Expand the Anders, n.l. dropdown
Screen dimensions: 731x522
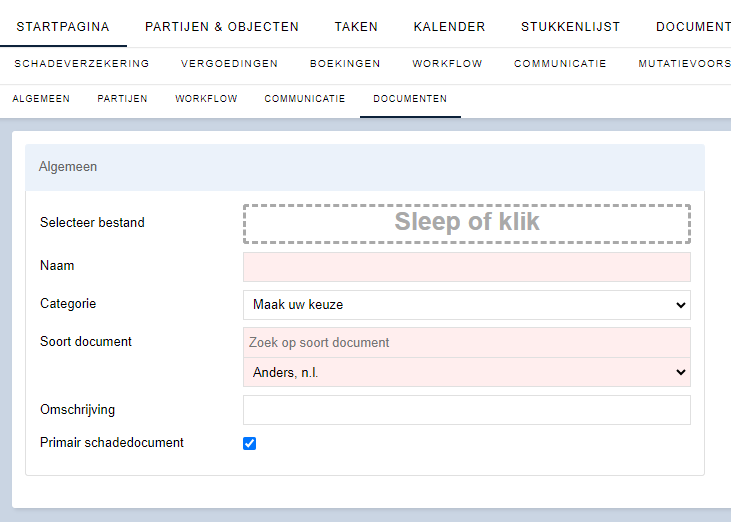point(467,372)
